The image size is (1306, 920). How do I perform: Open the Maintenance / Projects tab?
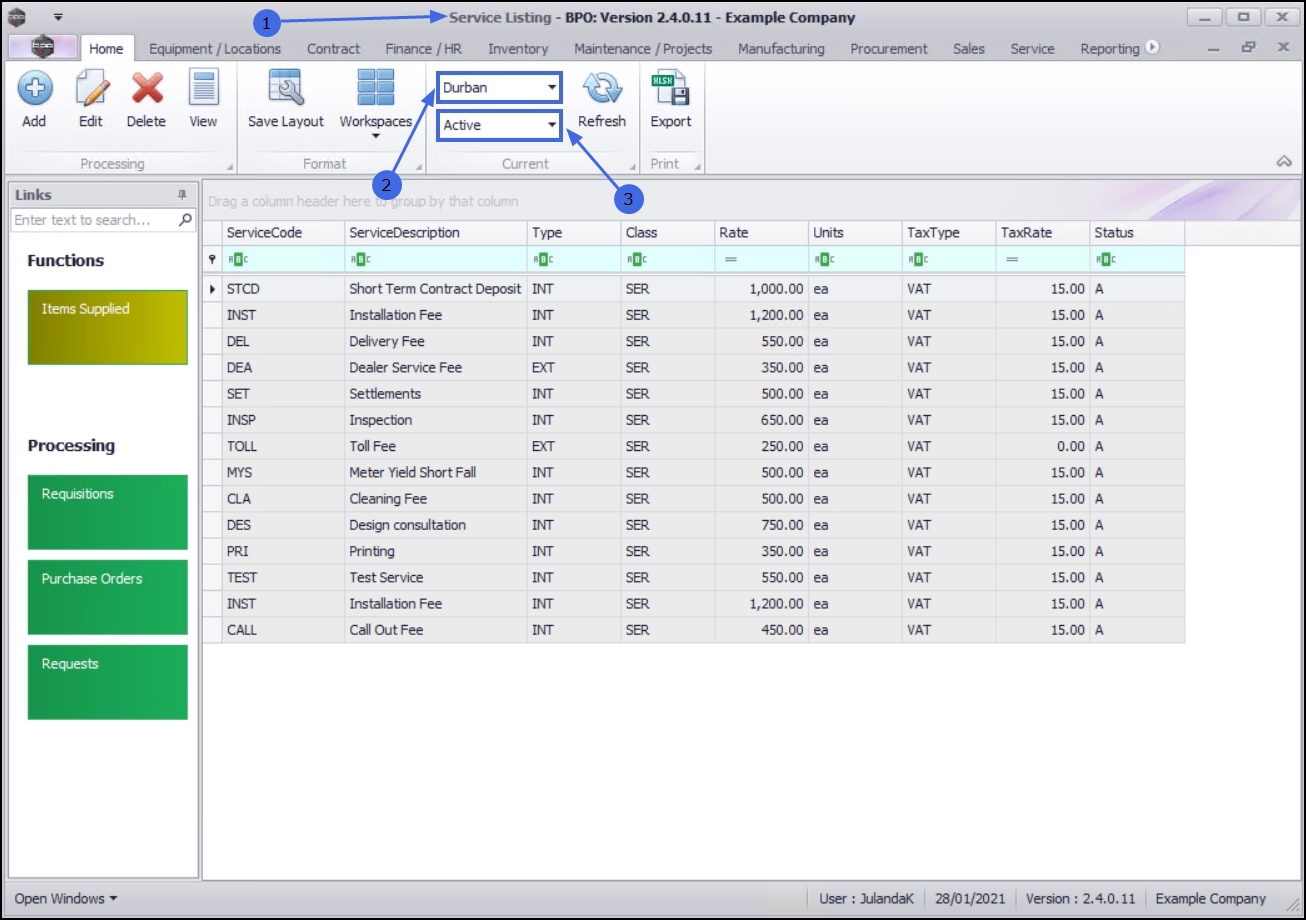pyautogui.click(x=643, y=48)
